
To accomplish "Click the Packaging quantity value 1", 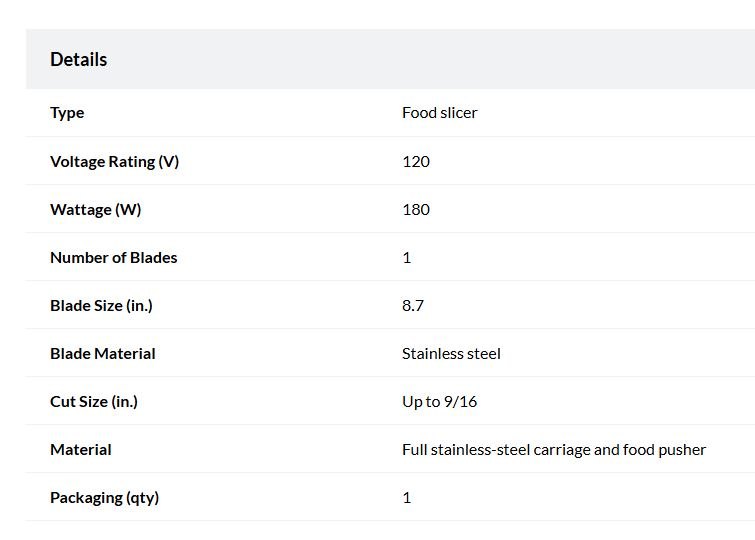I will (x=407, y=498).
